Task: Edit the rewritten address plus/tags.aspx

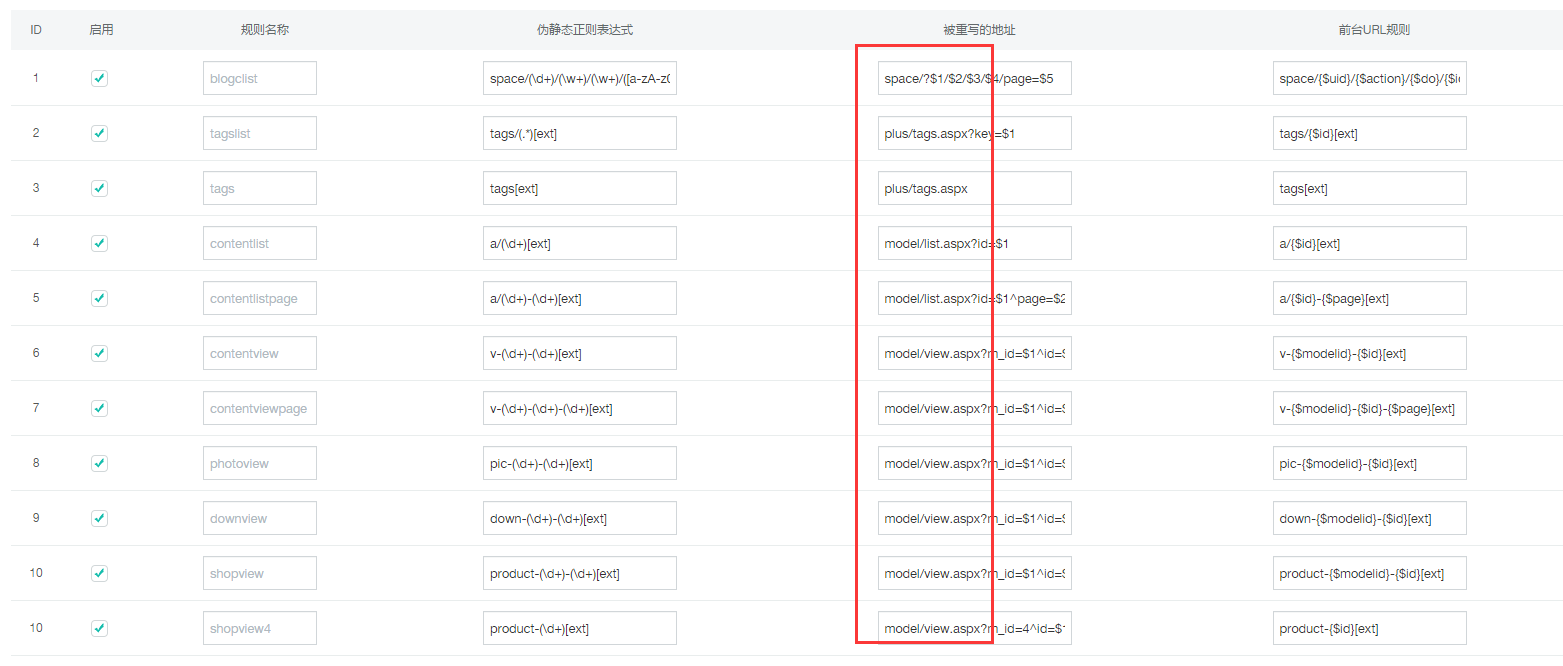Action: (x=973, y=187)
